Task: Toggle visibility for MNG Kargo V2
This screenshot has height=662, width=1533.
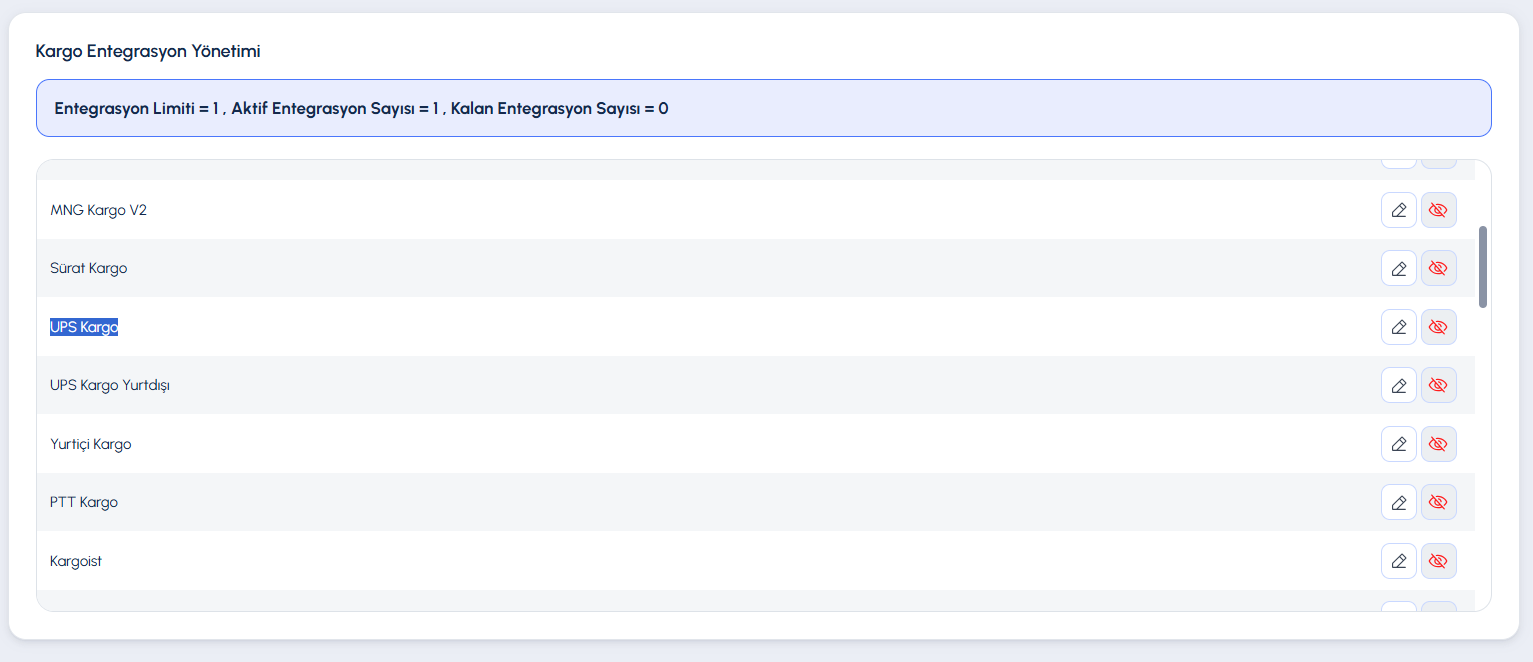Action: (1439, 210)
